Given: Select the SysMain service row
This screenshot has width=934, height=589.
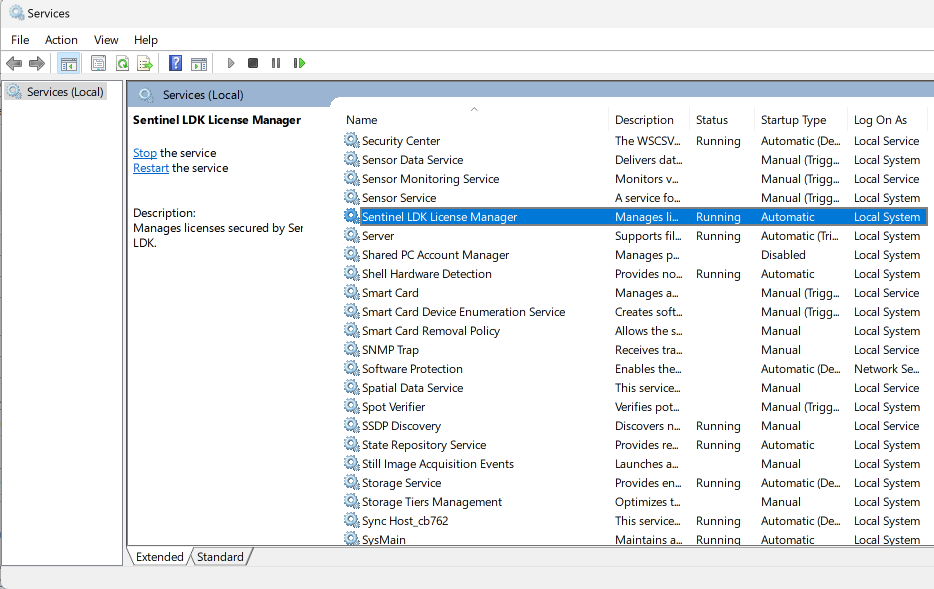Looking at the screenshot, I should (x=635, y=539).
